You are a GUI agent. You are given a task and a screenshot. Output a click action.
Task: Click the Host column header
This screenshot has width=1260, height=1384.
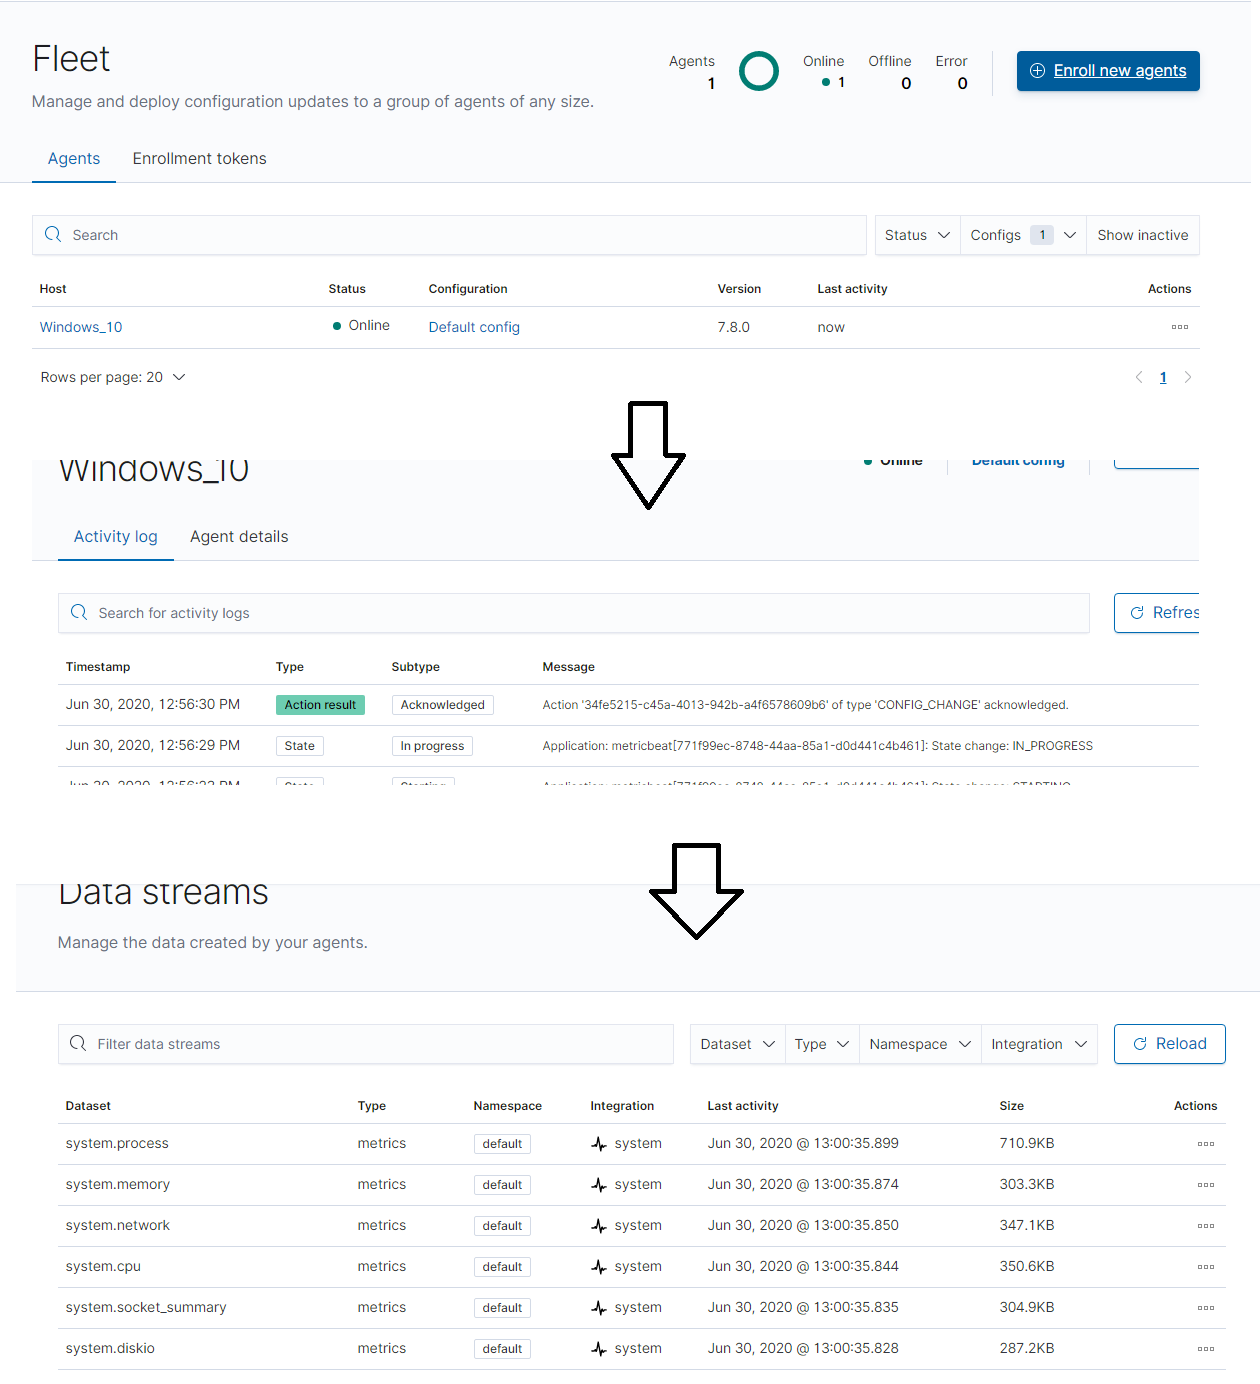pyautogui.click(x=53, y=289)
